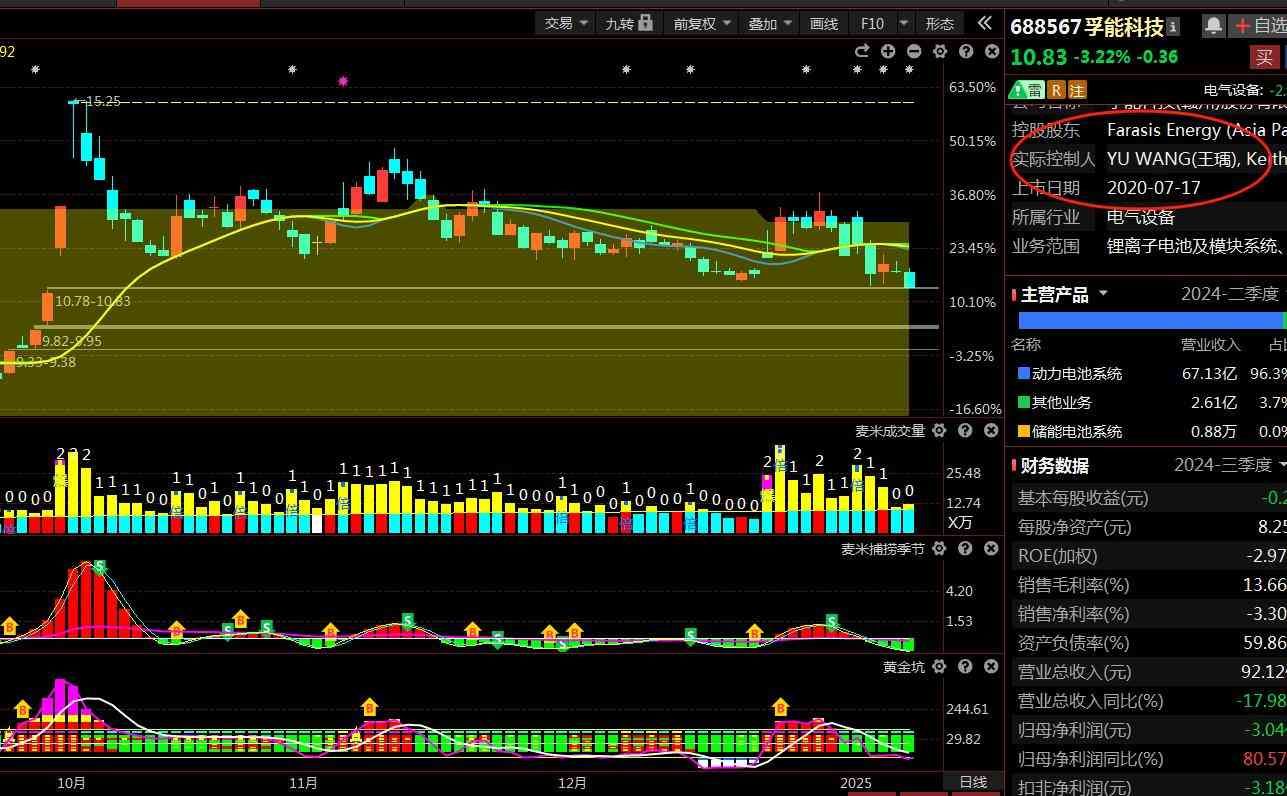
Task: Open the 前复权 adjustment dropdown
Action: 702,23
